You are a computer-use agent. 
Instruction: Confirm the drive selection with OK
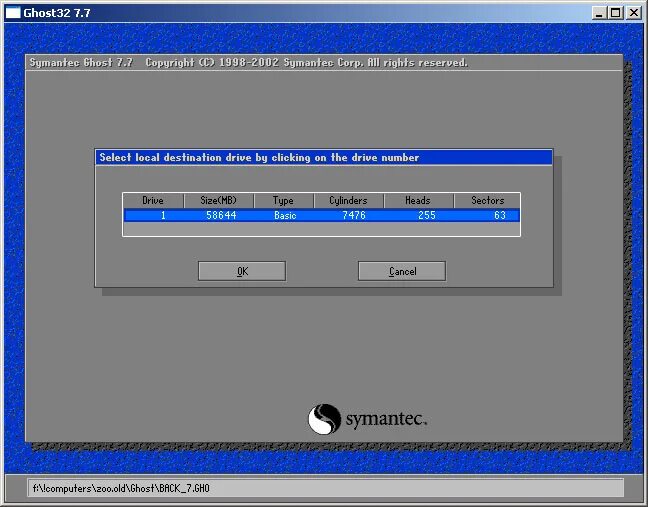[242, 271]
